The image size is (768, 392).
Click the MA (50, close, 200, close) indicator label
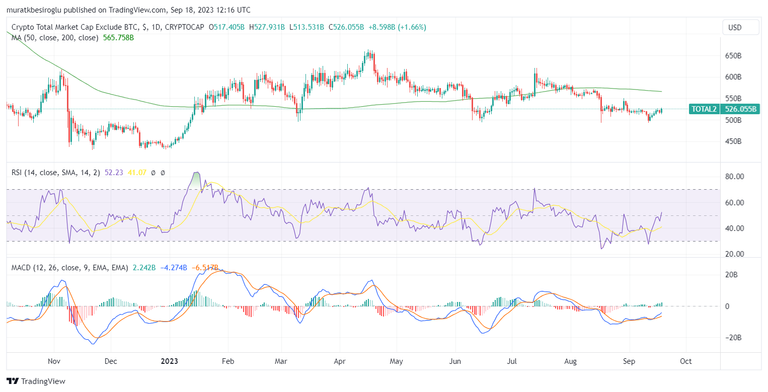tap(55, 37)
